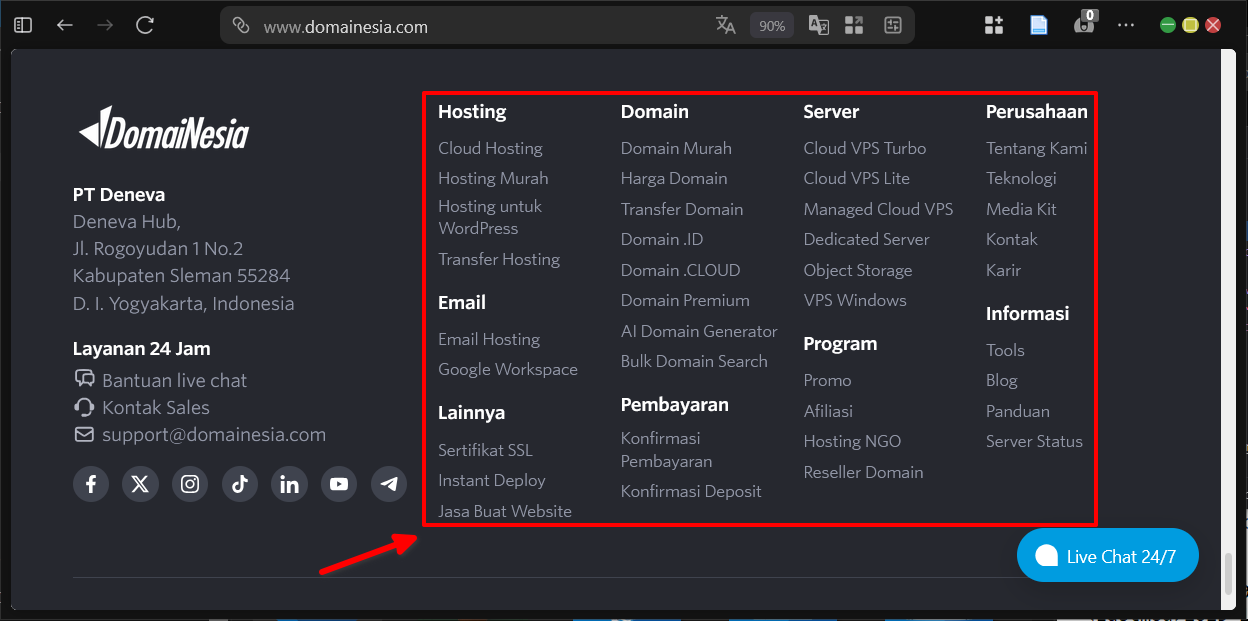Reload the page with the refresh icon

[144, 24]
